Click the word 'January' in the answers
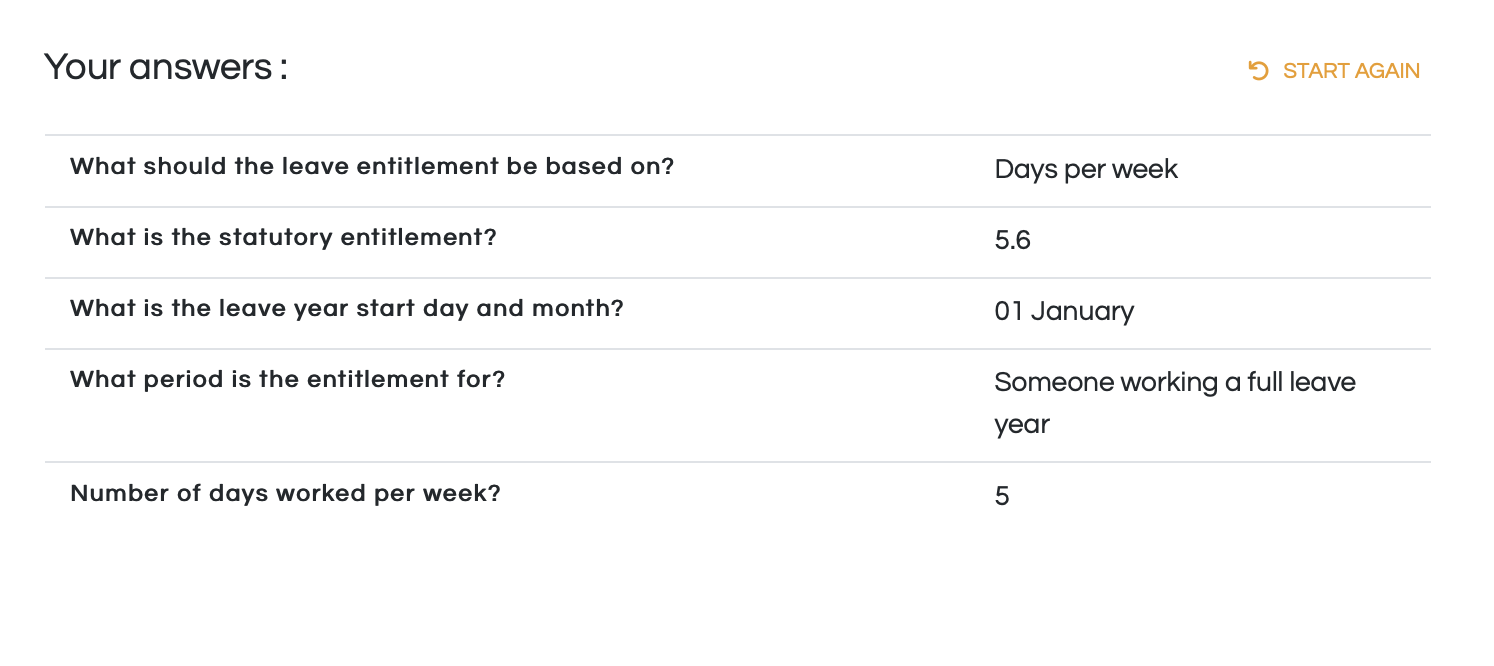Viewport: 1494px width, 666px height. 1083,312
